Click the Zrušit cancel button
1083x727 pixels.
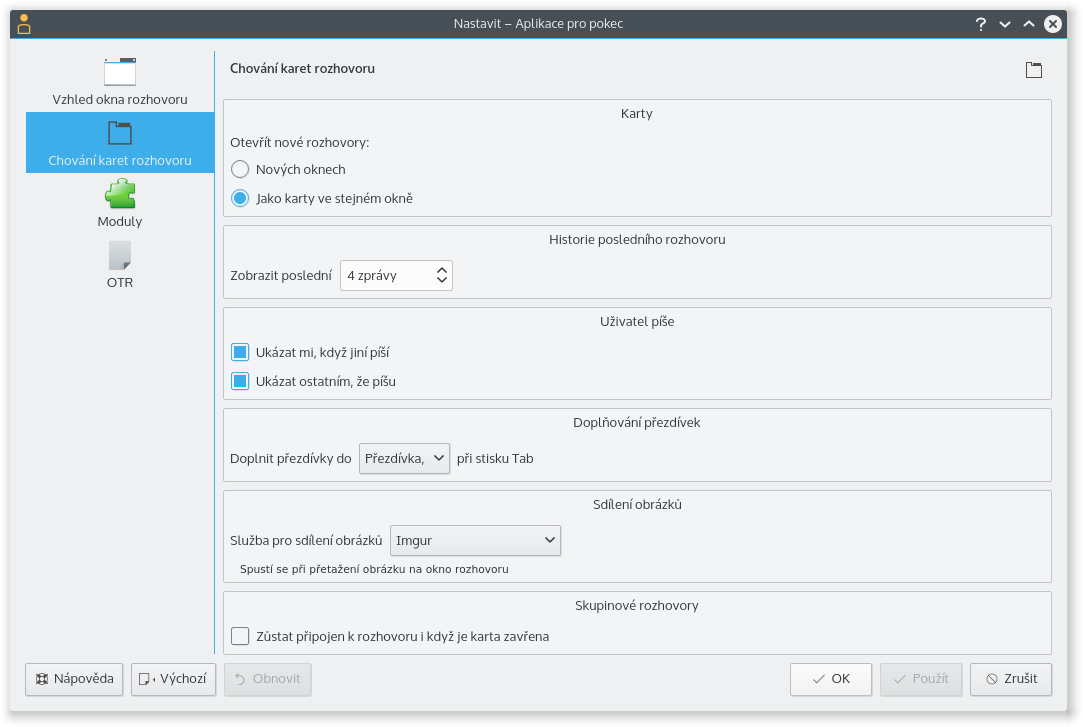(1010, 679)
